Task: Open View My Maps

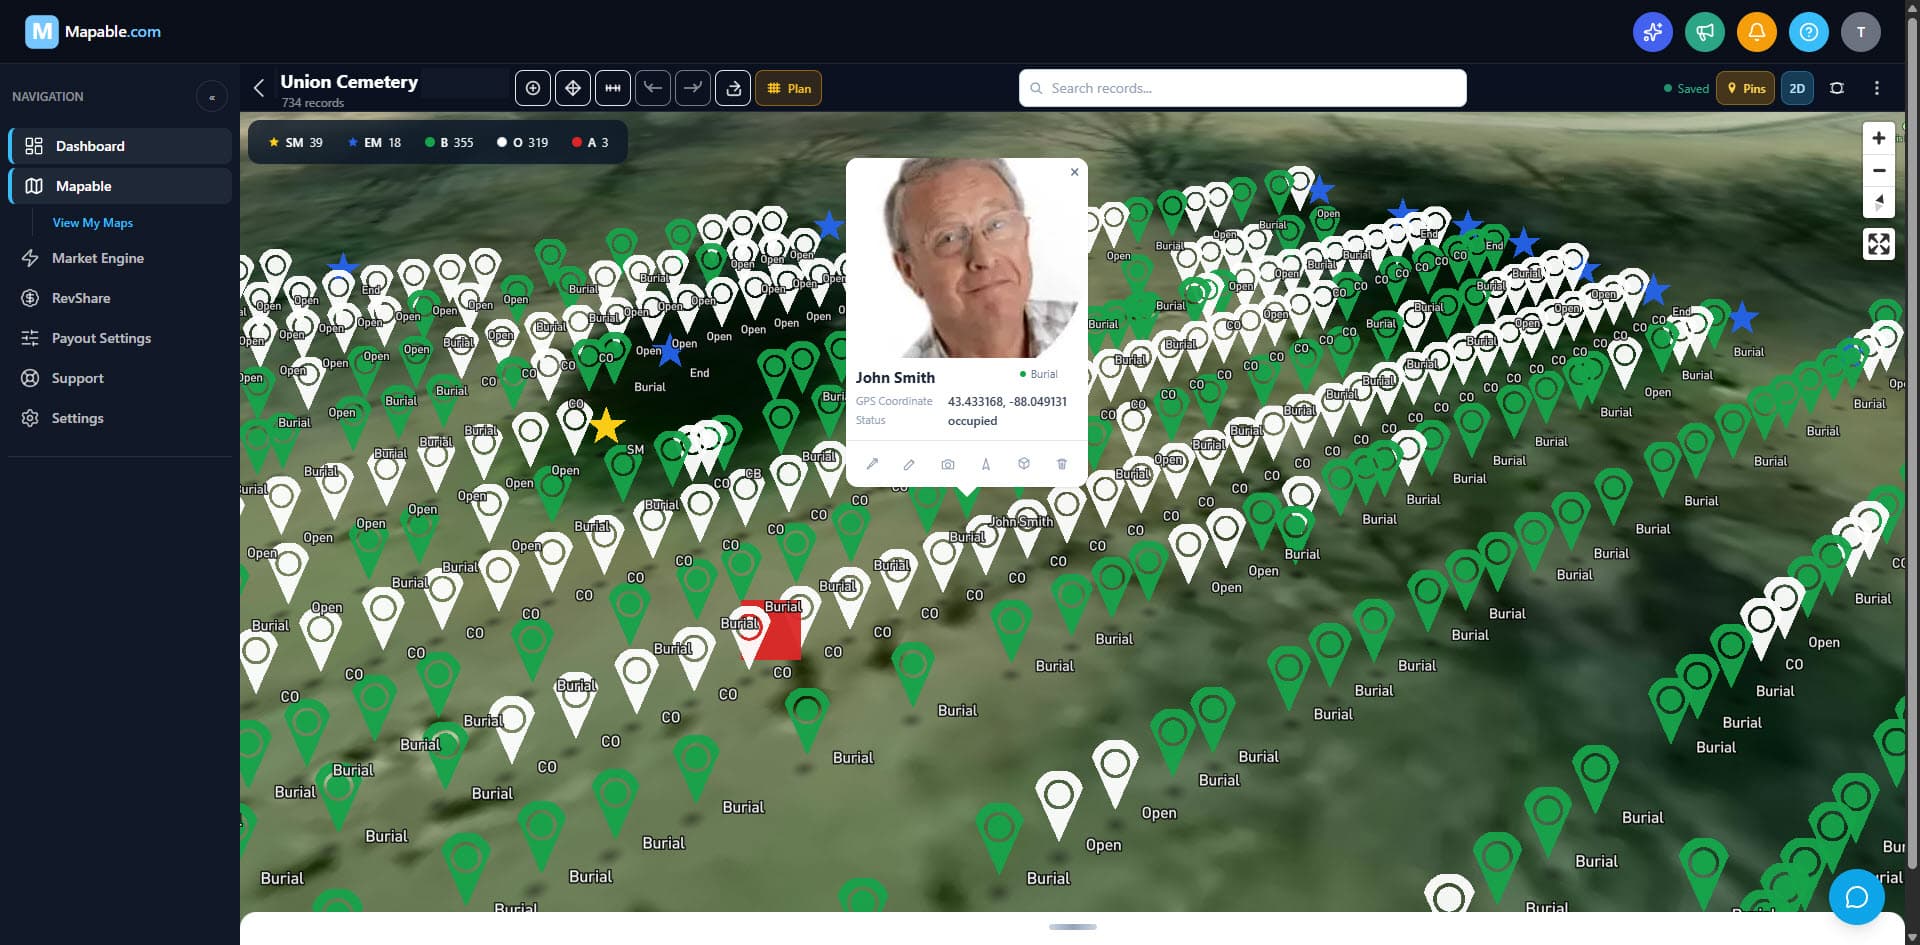Action: point(93,222)
